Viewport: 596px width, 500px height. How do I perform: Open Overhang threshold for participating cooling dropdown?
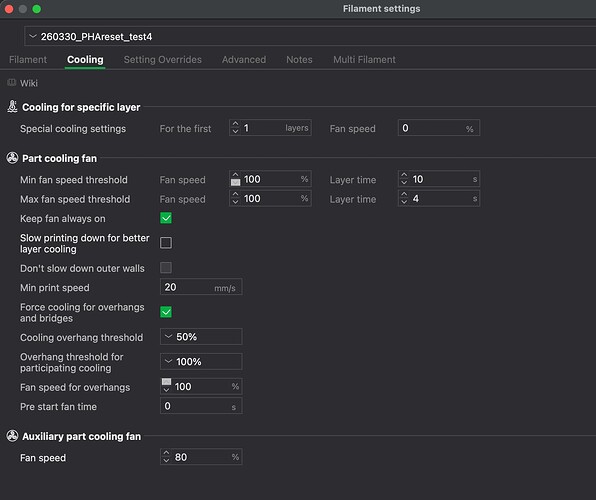pos(201,361)
